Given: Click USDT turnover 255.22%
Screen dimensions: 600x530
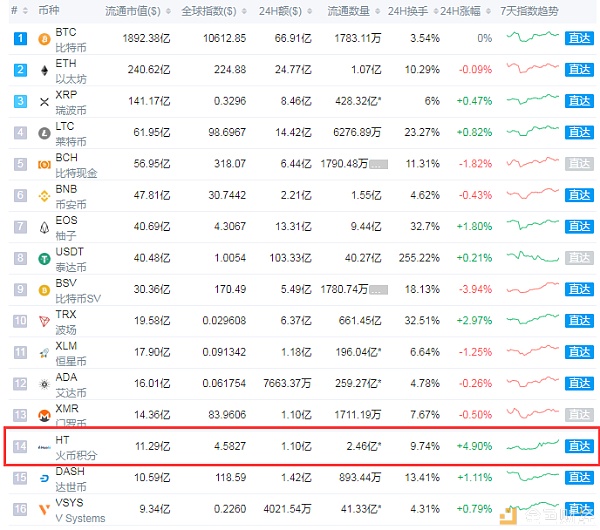Looking at the screenshot, I should pos(419,258).
